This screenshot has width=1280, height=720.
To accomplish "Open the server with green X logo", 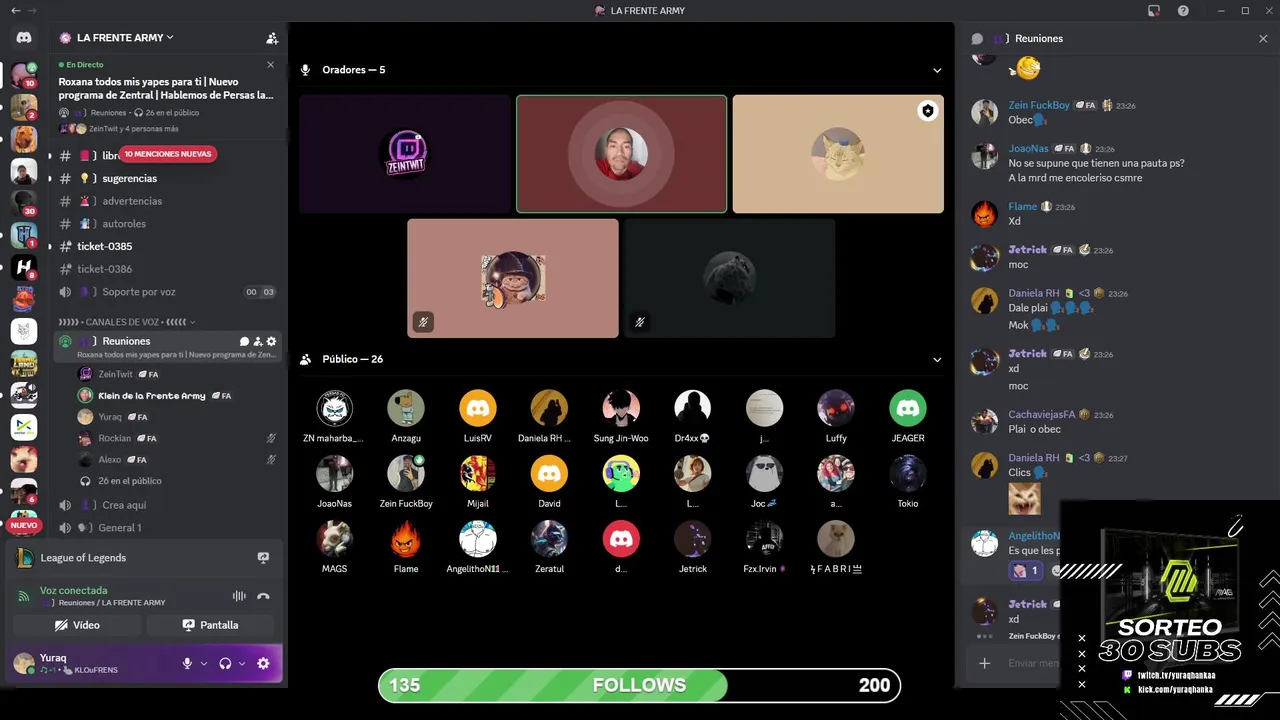I will (24, 427).
